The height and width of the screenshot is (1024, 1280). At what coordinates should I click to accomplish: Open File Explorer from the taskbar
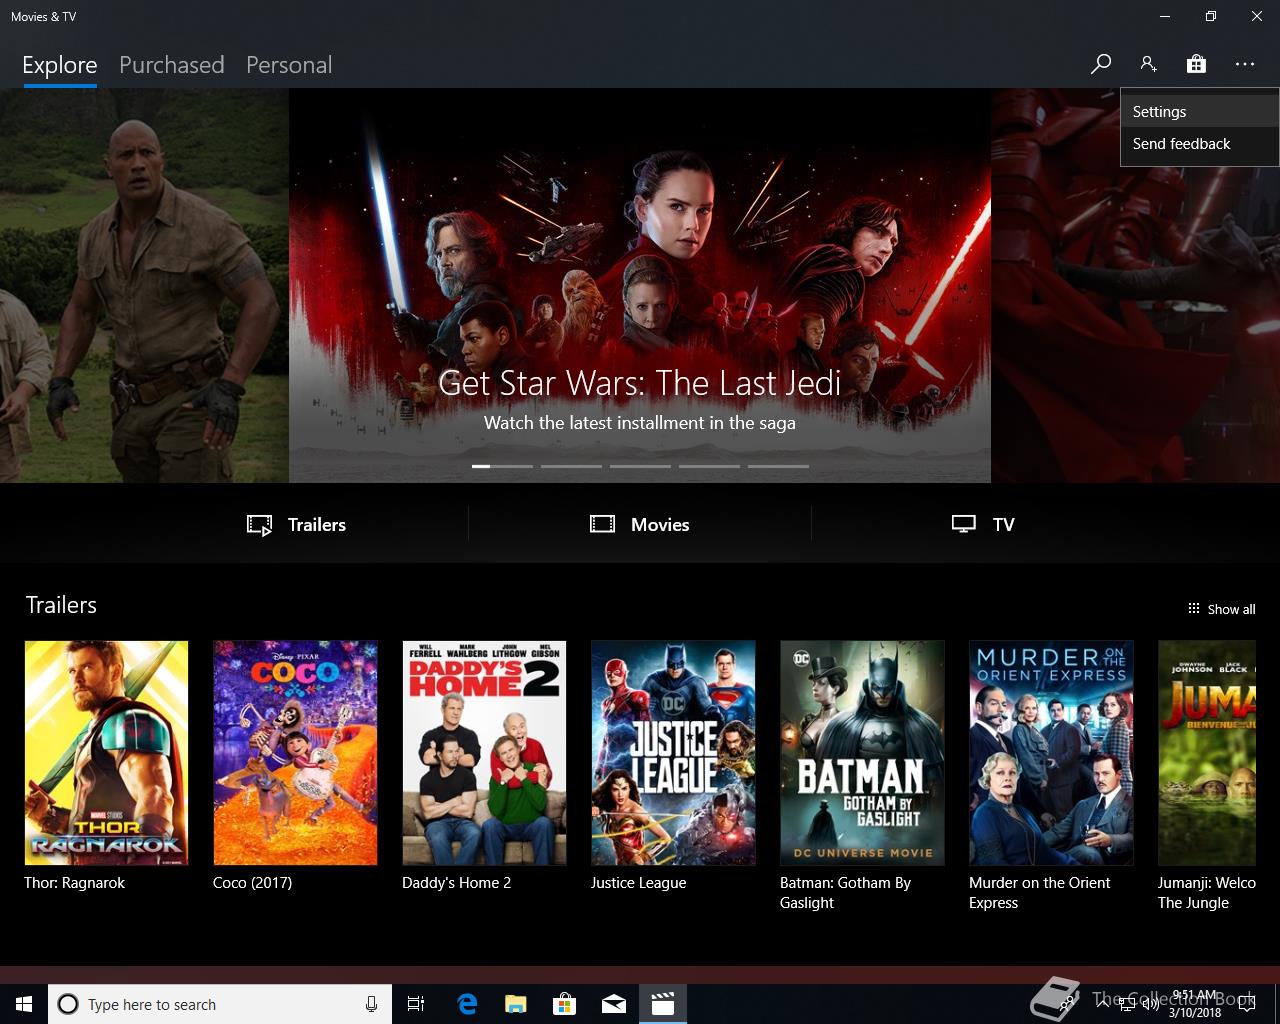(515, 1004)
